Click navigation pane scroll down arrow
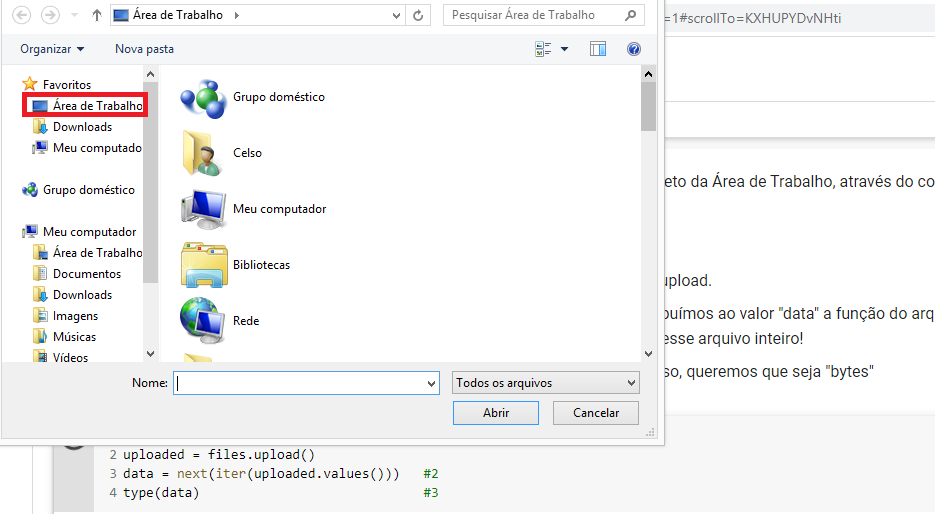 pos(150,354)
